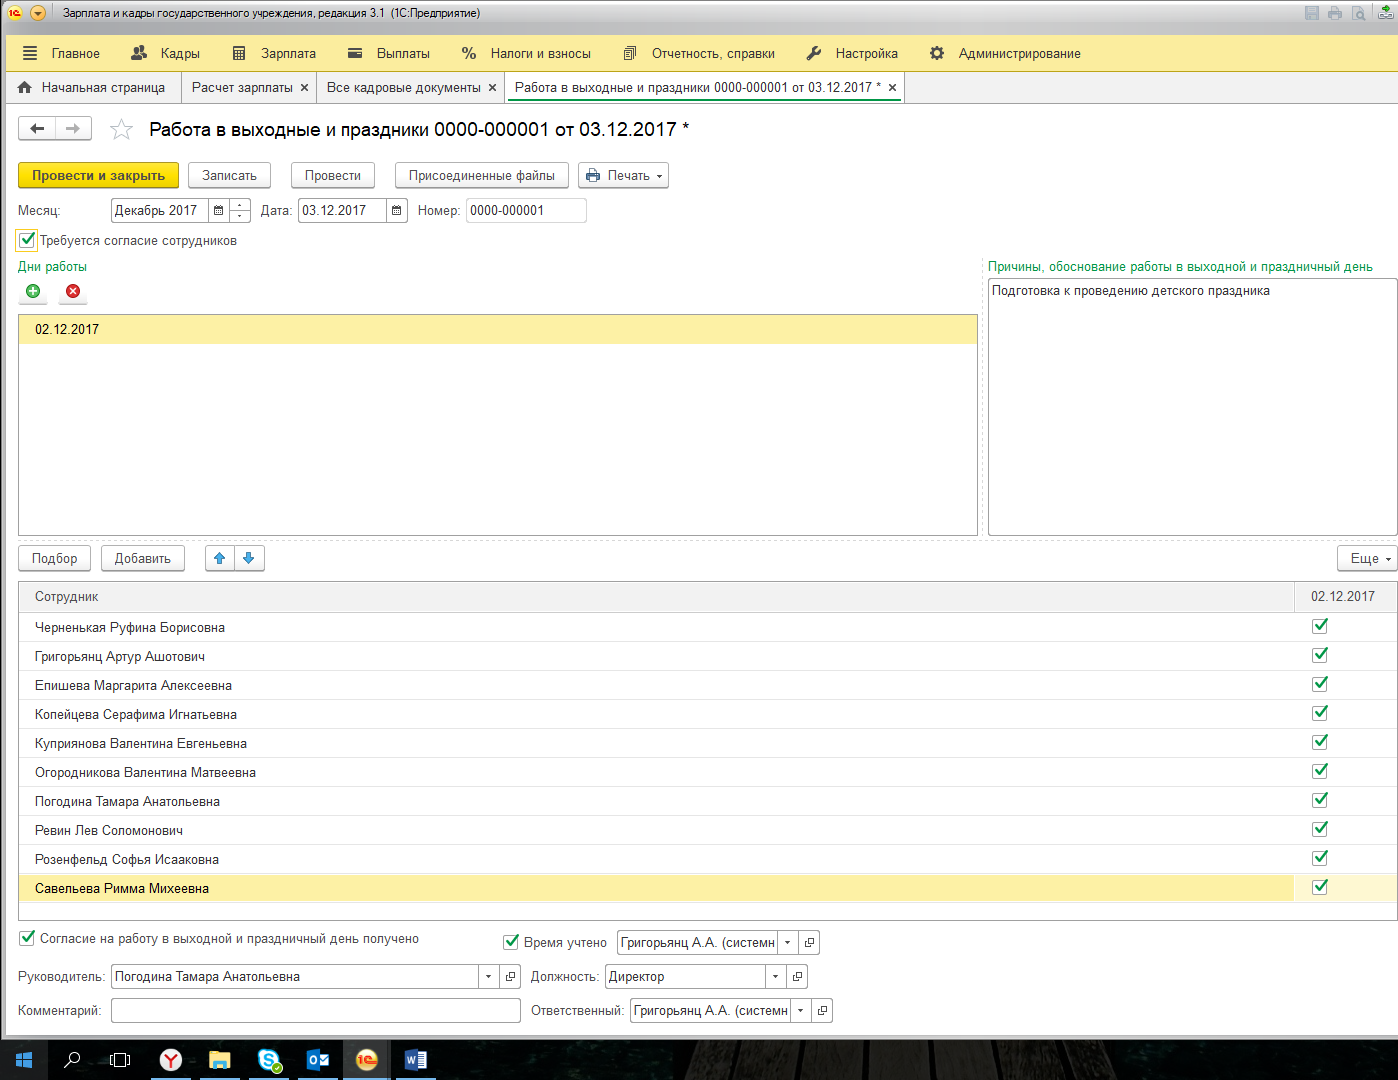The width and height of the screenshot is (1398, 1080).
Task: Select the 02.12.2017 work day row
Action: point(498,329)
